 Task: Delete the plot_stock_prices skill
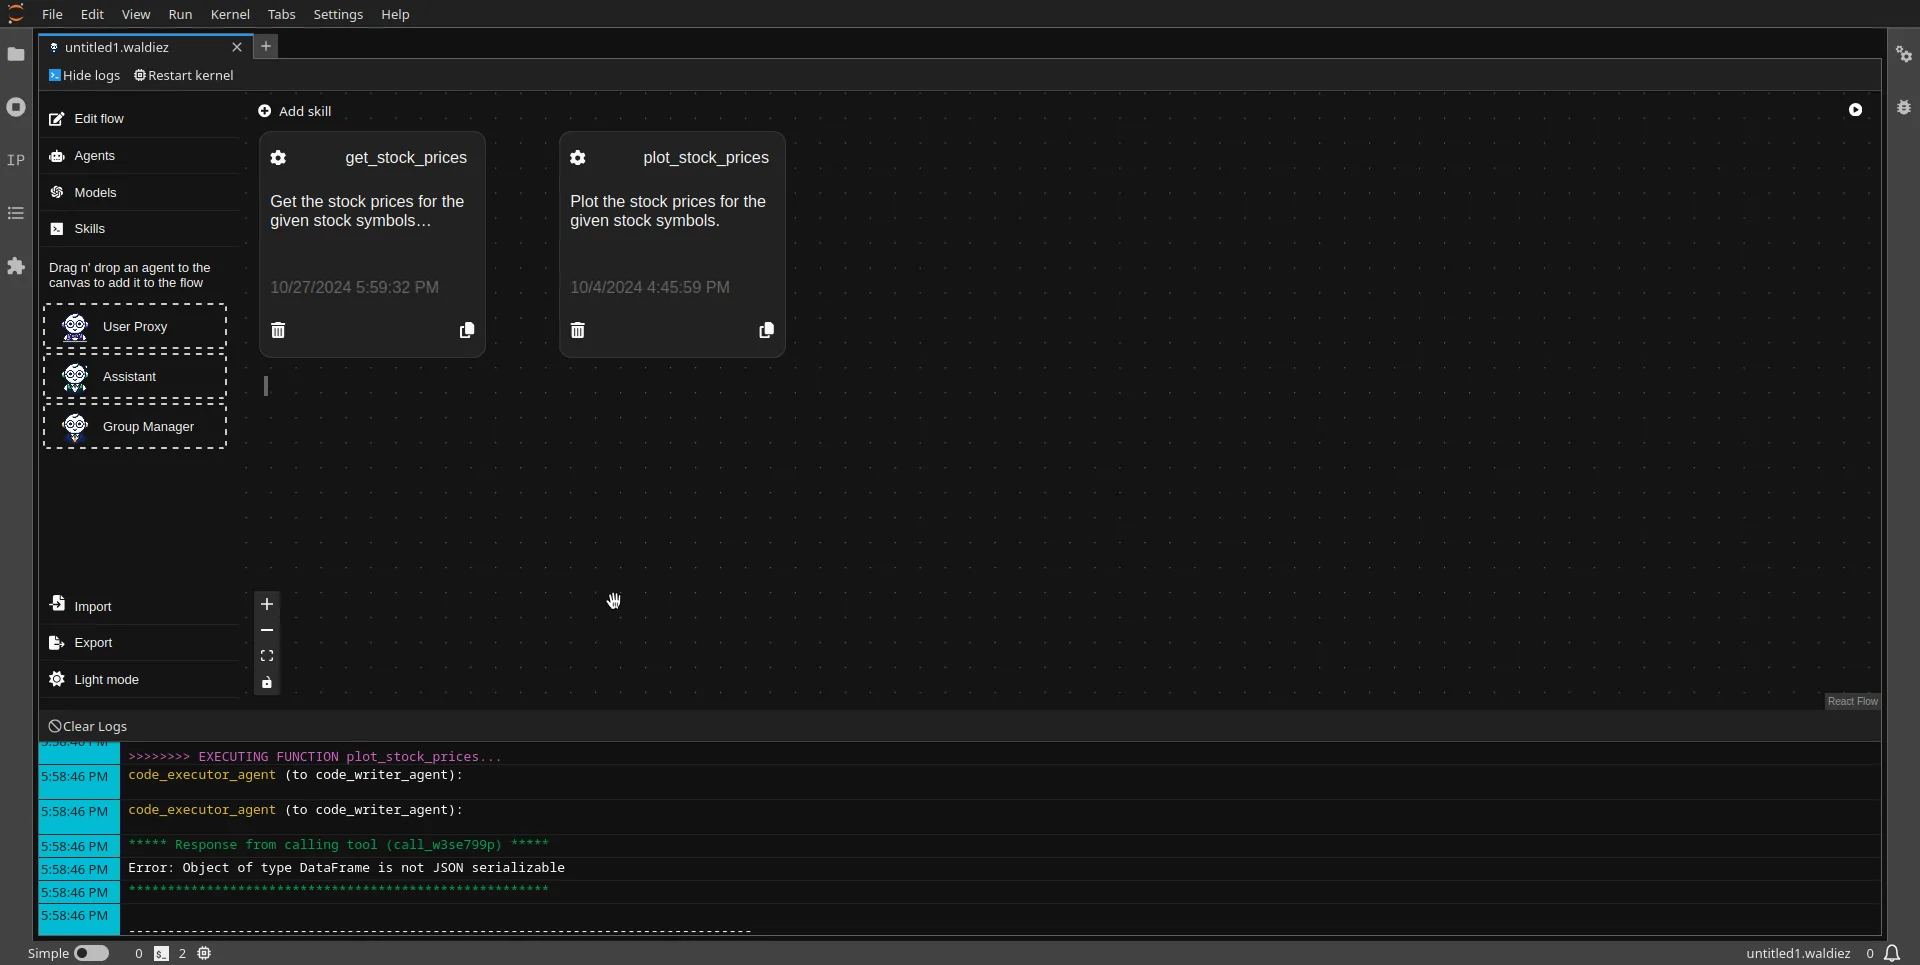tap(577, 330)
